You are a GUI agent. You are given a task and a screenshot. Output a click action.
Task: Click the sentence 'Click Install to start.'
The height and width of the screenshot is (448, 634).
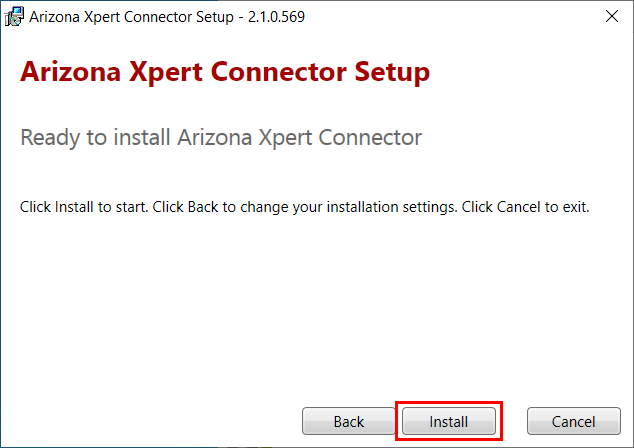(84, 207)
